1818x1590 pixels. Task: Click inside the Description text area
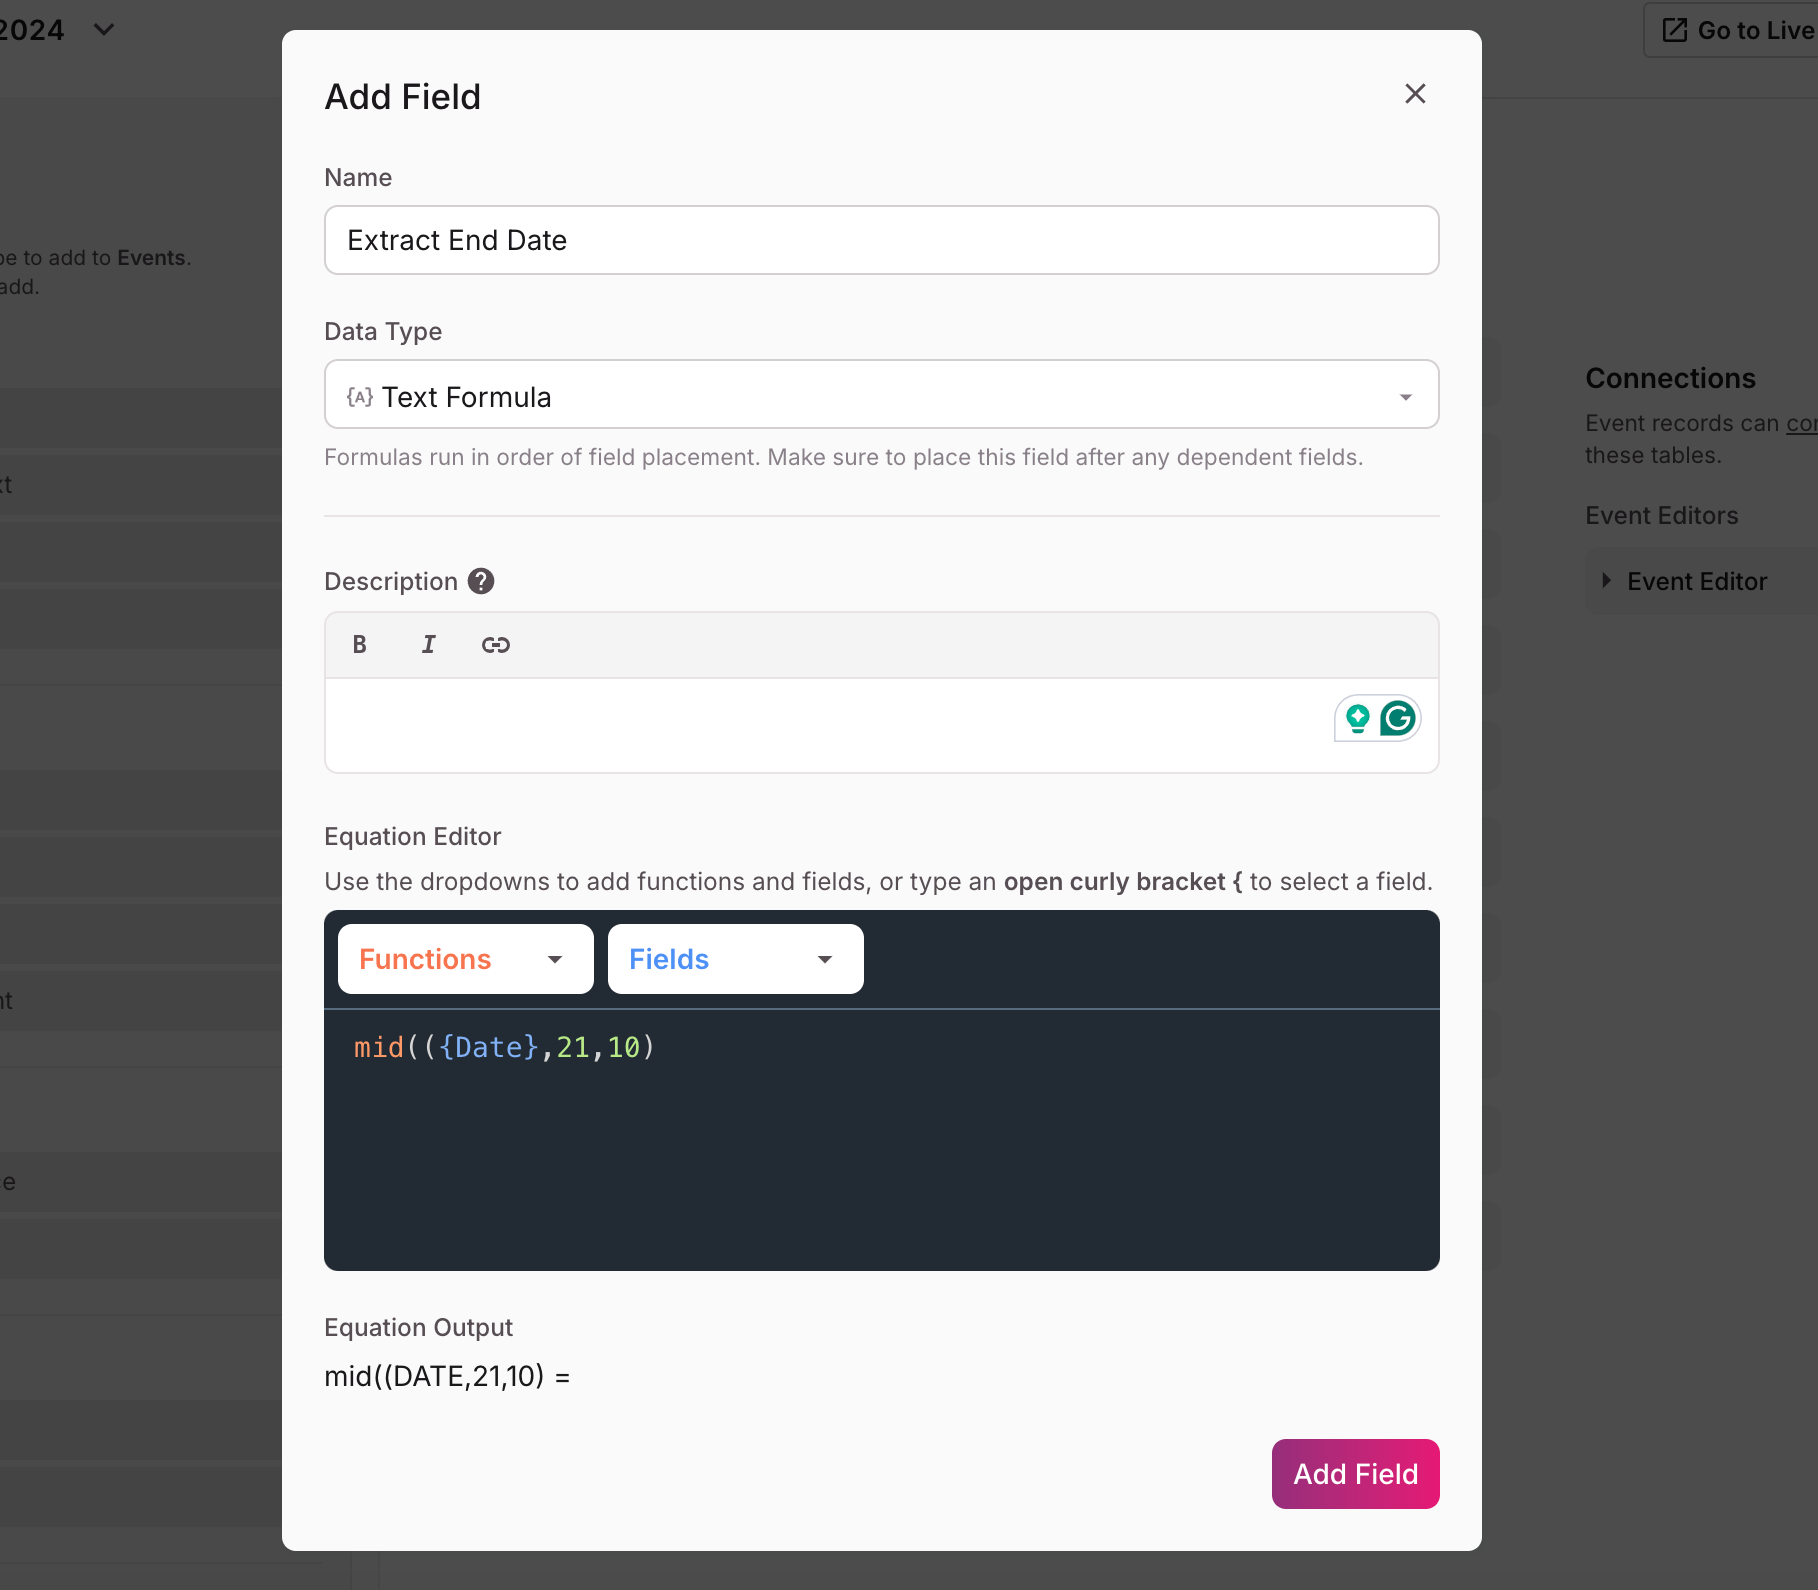(x=820, y=725)
